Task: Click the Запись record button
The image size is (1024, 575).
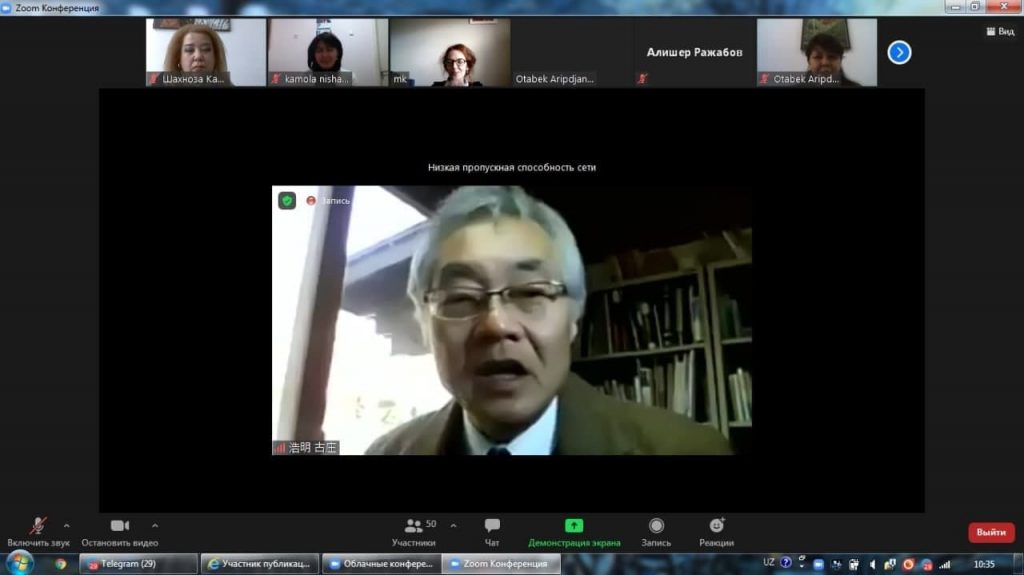Action: tap(656, 531)
